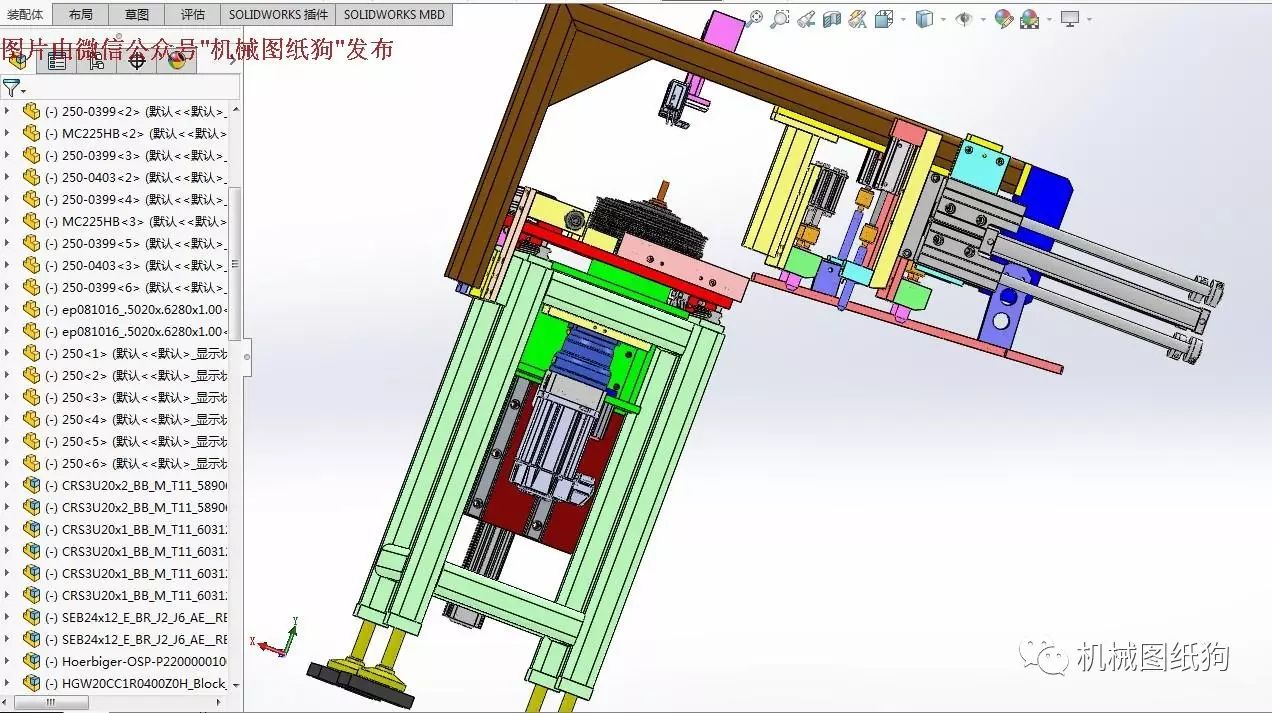Viewport: 1272px width, 713px height.
Task: Expand the 250-0399<5> tree node
Action: [x=7, y=243]
